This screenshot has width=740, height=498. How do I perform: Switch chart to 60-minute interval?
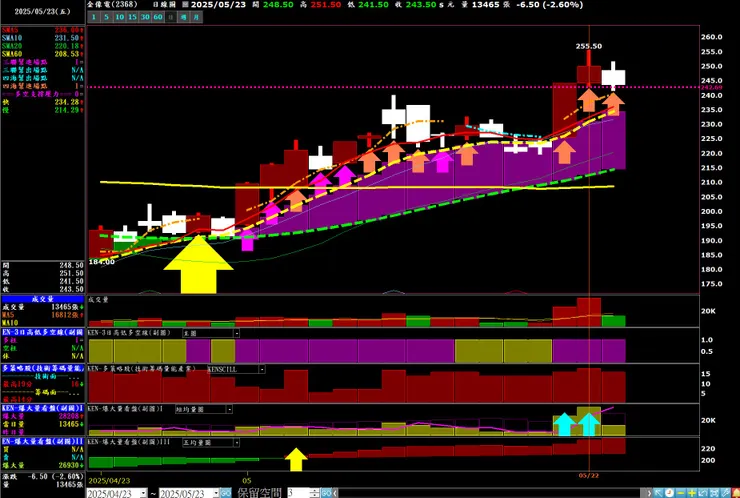pos(158,17)
